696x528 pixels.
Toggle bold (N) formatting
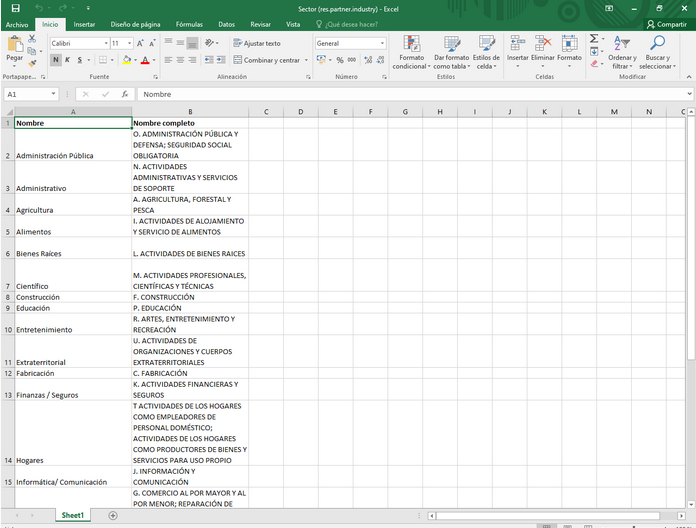(x=55, y=60)
